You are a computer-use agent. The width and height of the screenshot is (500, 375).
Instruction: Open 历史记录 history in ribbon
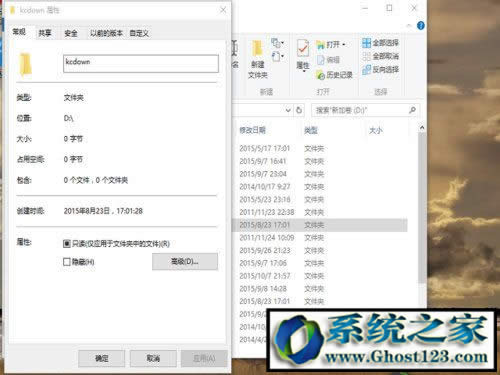pyautogui.click(x=334, y=75)
